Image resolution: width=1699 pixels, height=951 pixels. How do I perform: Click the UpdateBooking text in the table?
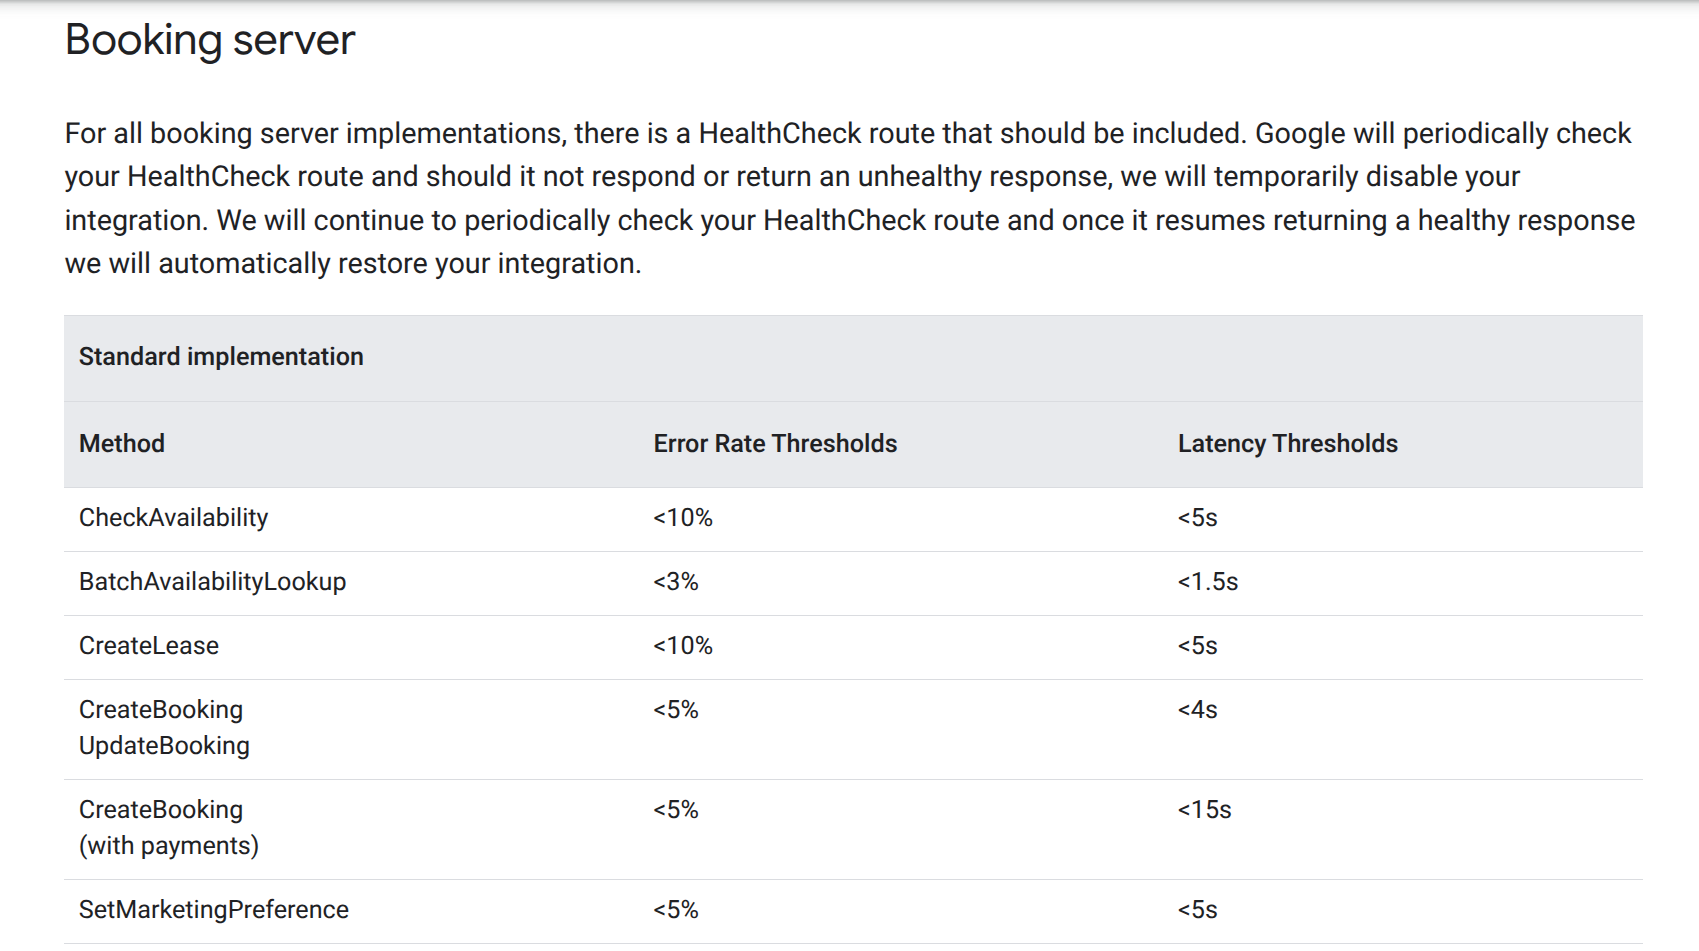click(165, 746)
